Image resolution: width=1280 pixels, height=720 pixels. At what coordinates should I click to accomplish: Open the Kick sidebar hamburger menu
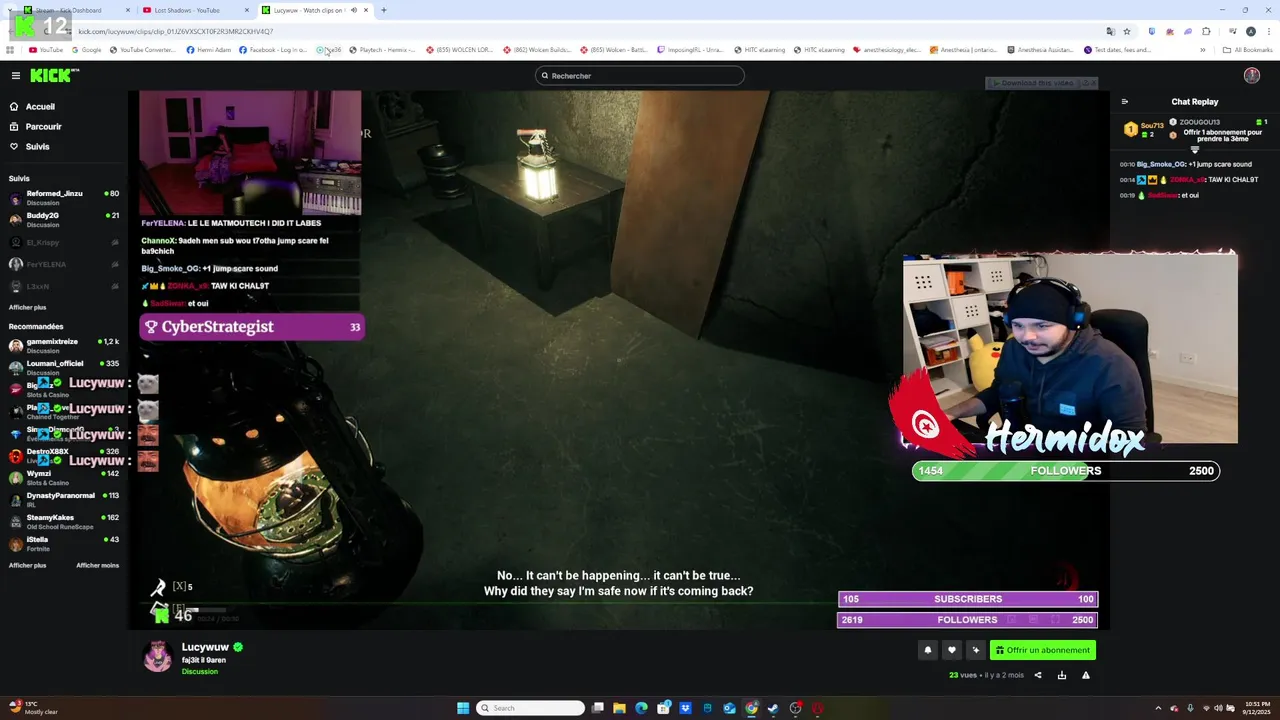coord(15,75)
